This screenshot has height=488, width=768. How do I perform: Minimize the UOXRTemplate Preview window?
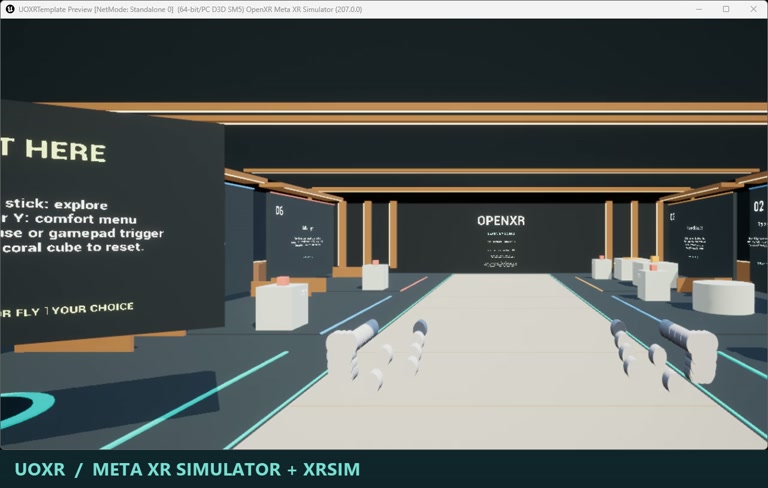click(699, 9)
